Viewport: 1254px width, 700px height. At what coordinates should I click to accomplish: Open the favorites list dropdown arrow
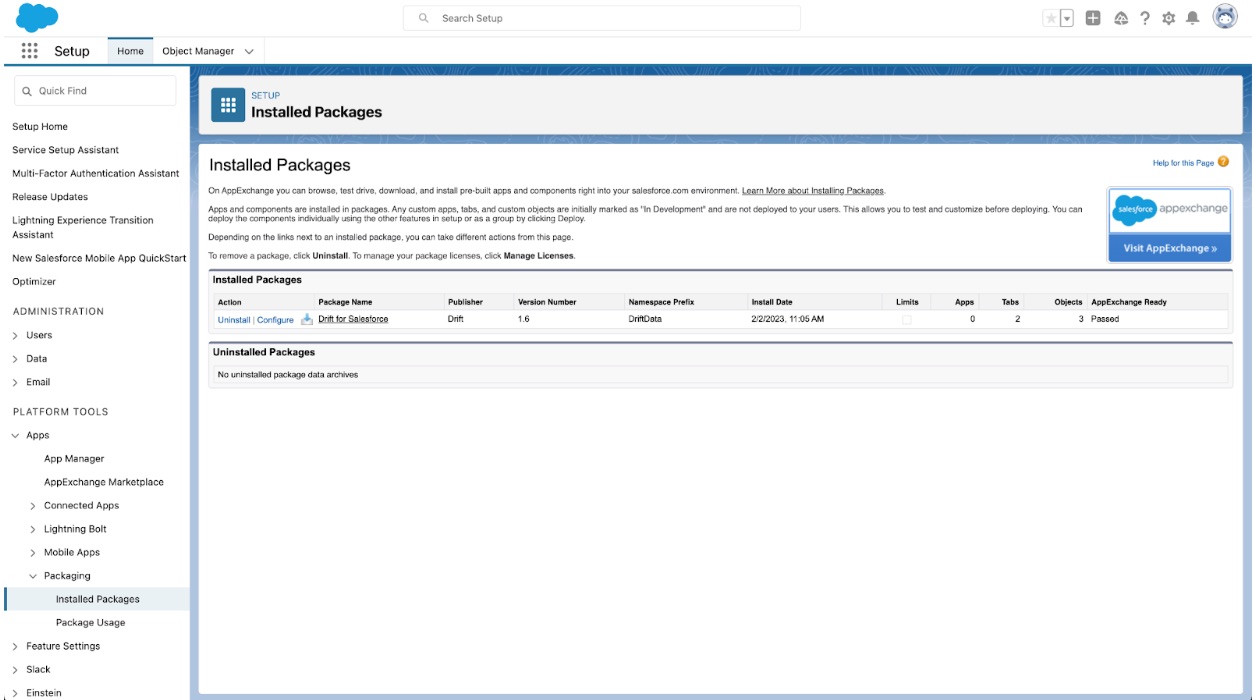tap(1067, 18)
